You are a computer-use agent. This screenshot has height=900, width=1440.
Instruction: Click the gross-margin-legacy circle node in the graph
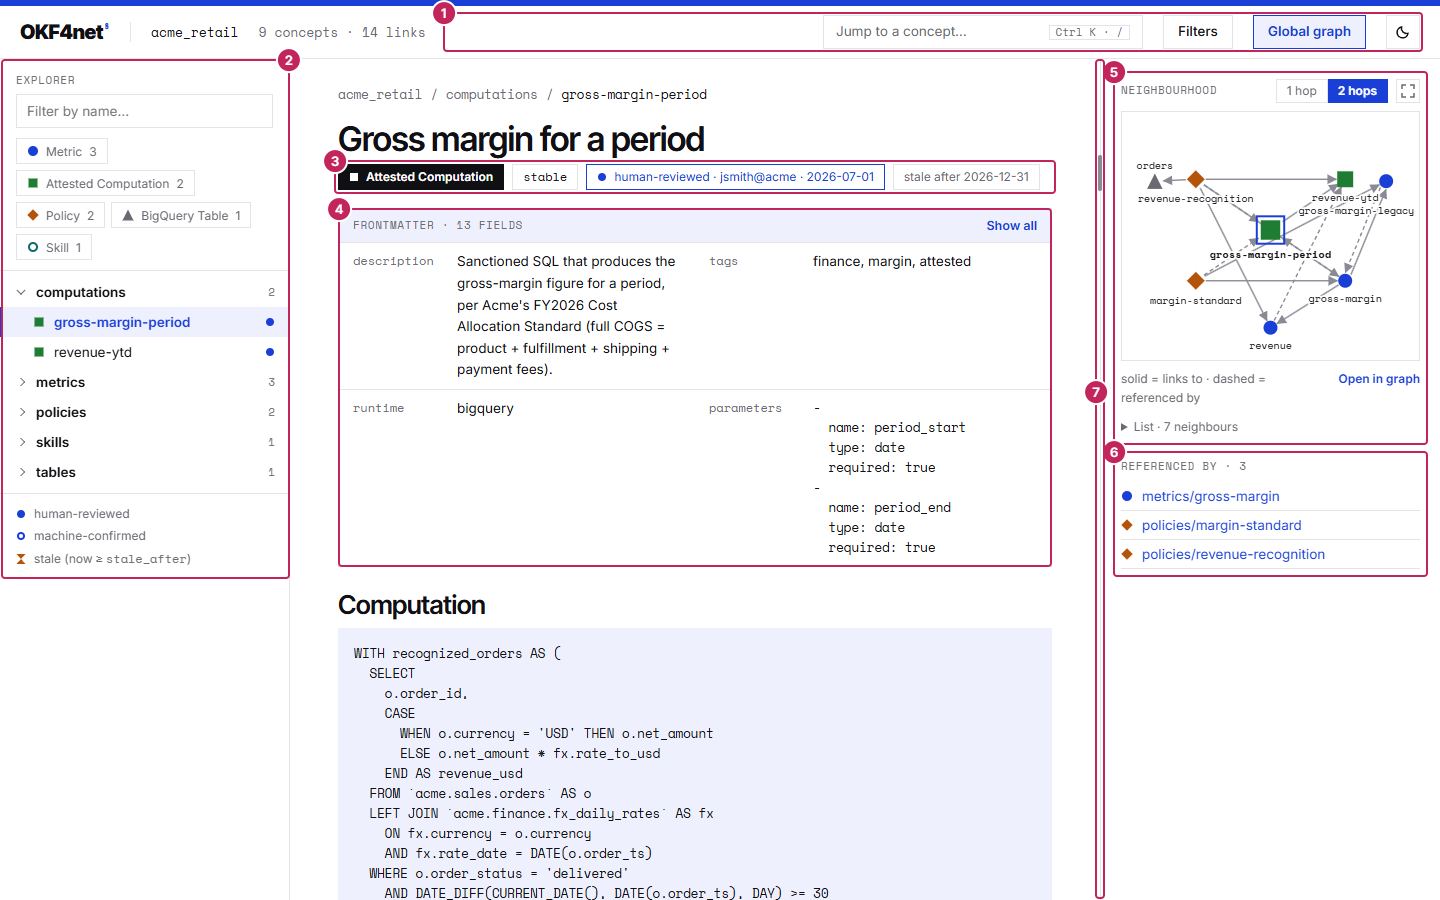[x=1386, y=181]
